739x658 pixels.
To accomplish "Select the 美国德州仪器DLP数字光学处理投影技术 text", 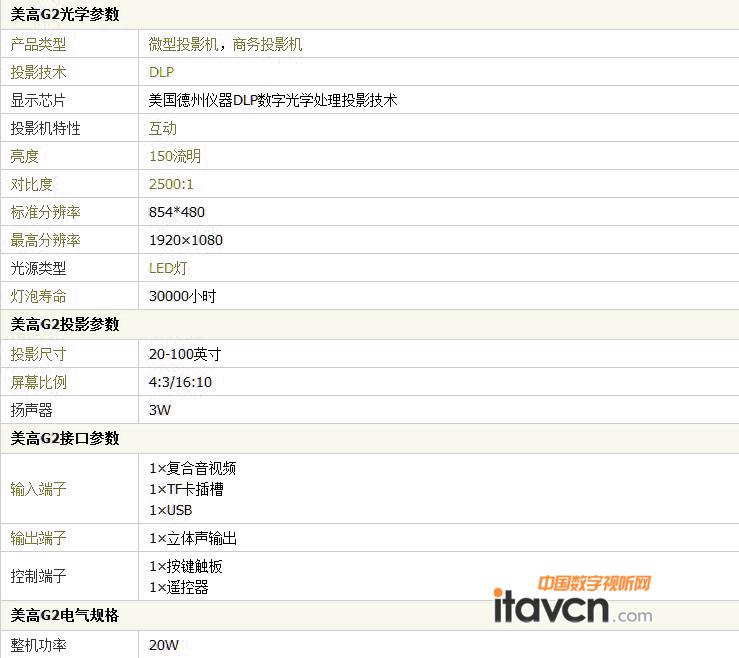I will pyautogui.click(x=273, y=100).
